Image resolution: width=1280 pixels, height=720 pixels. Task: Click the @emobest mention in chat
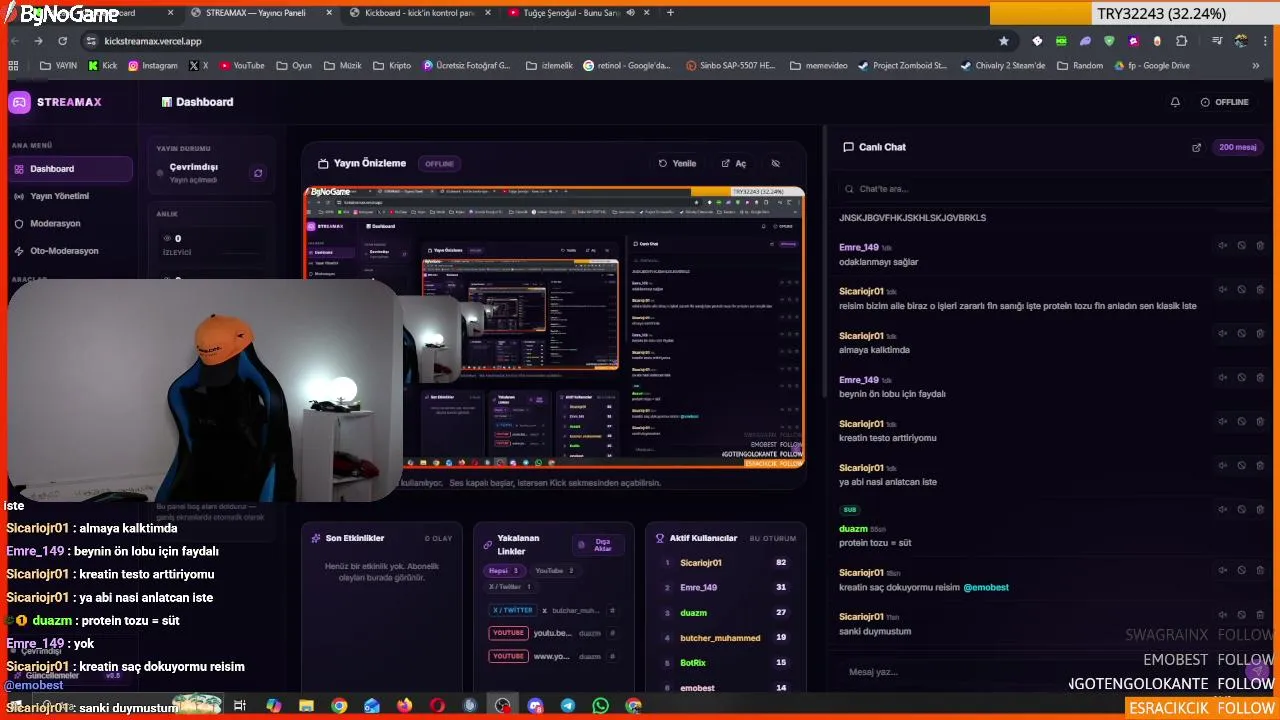[986, 588]
